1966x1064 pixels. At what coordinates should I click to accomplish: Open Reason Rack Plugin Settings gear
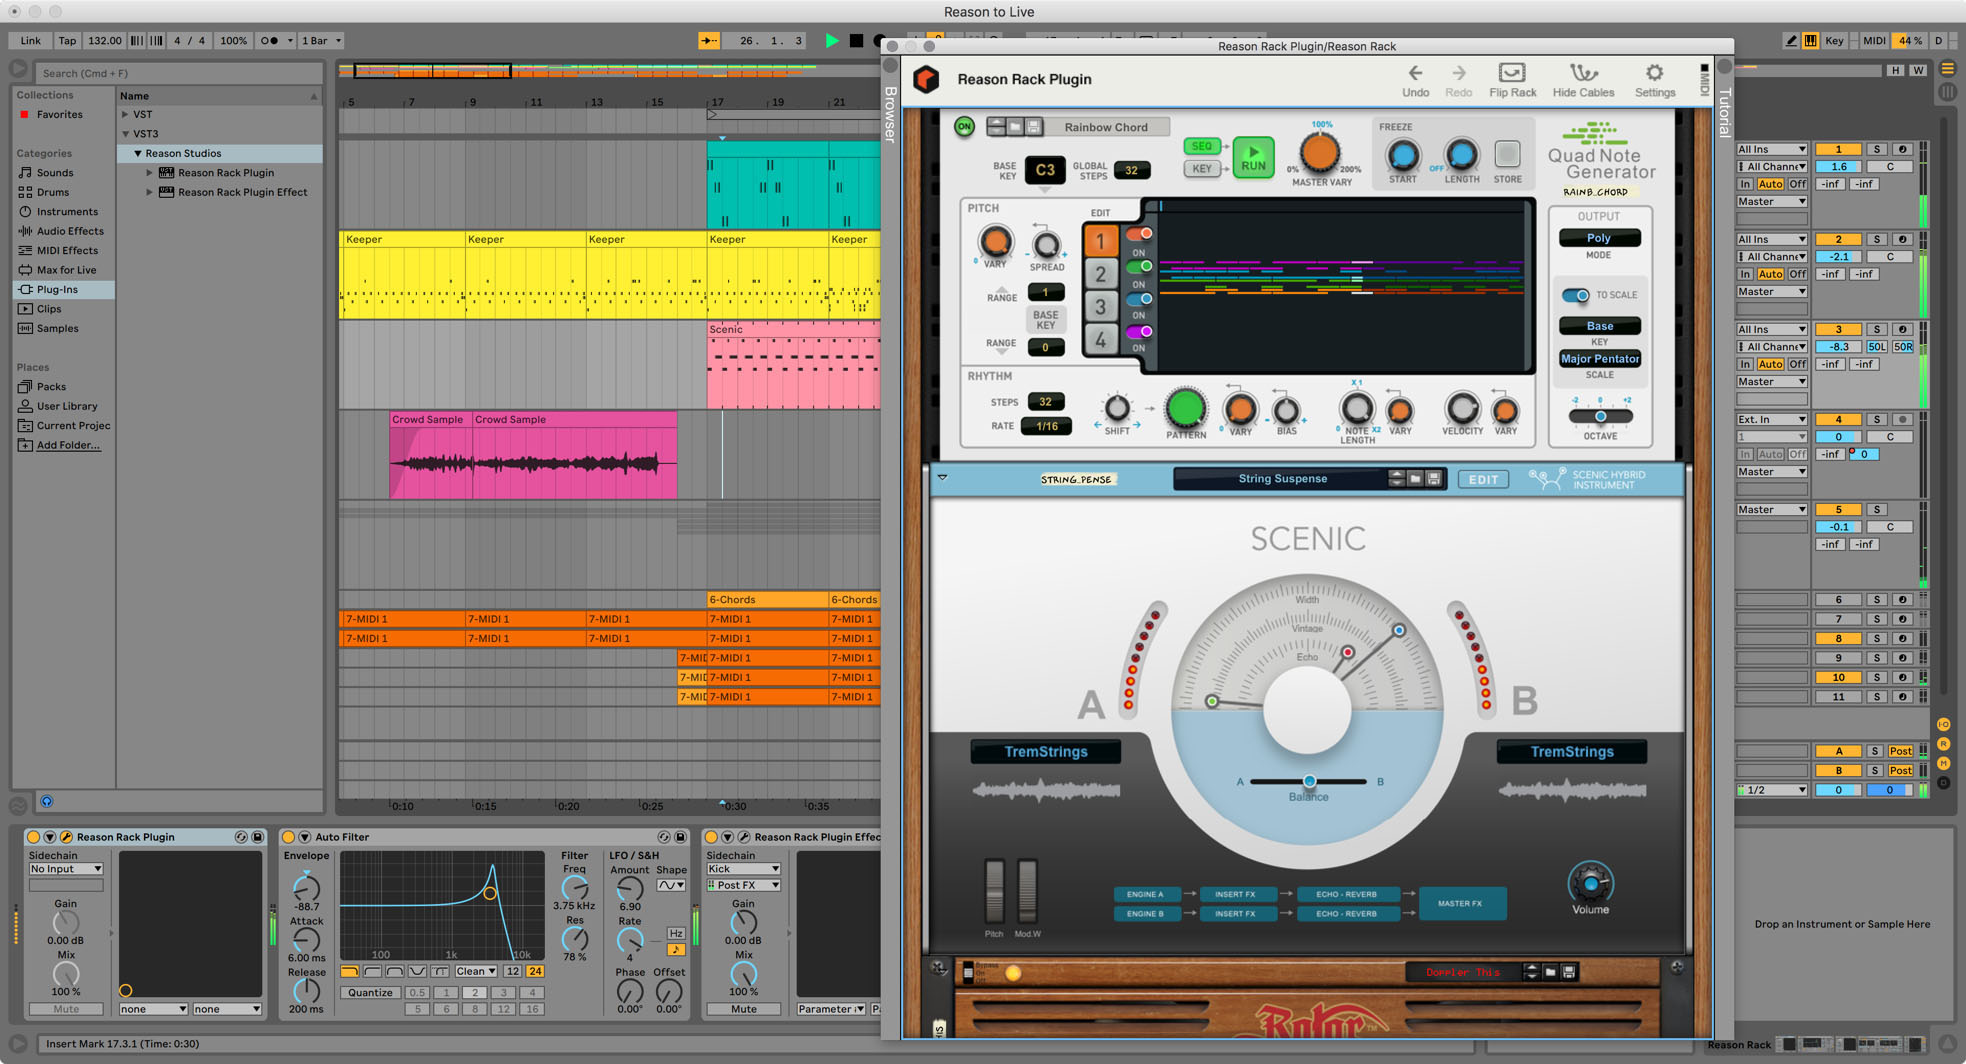[1654, 74]
